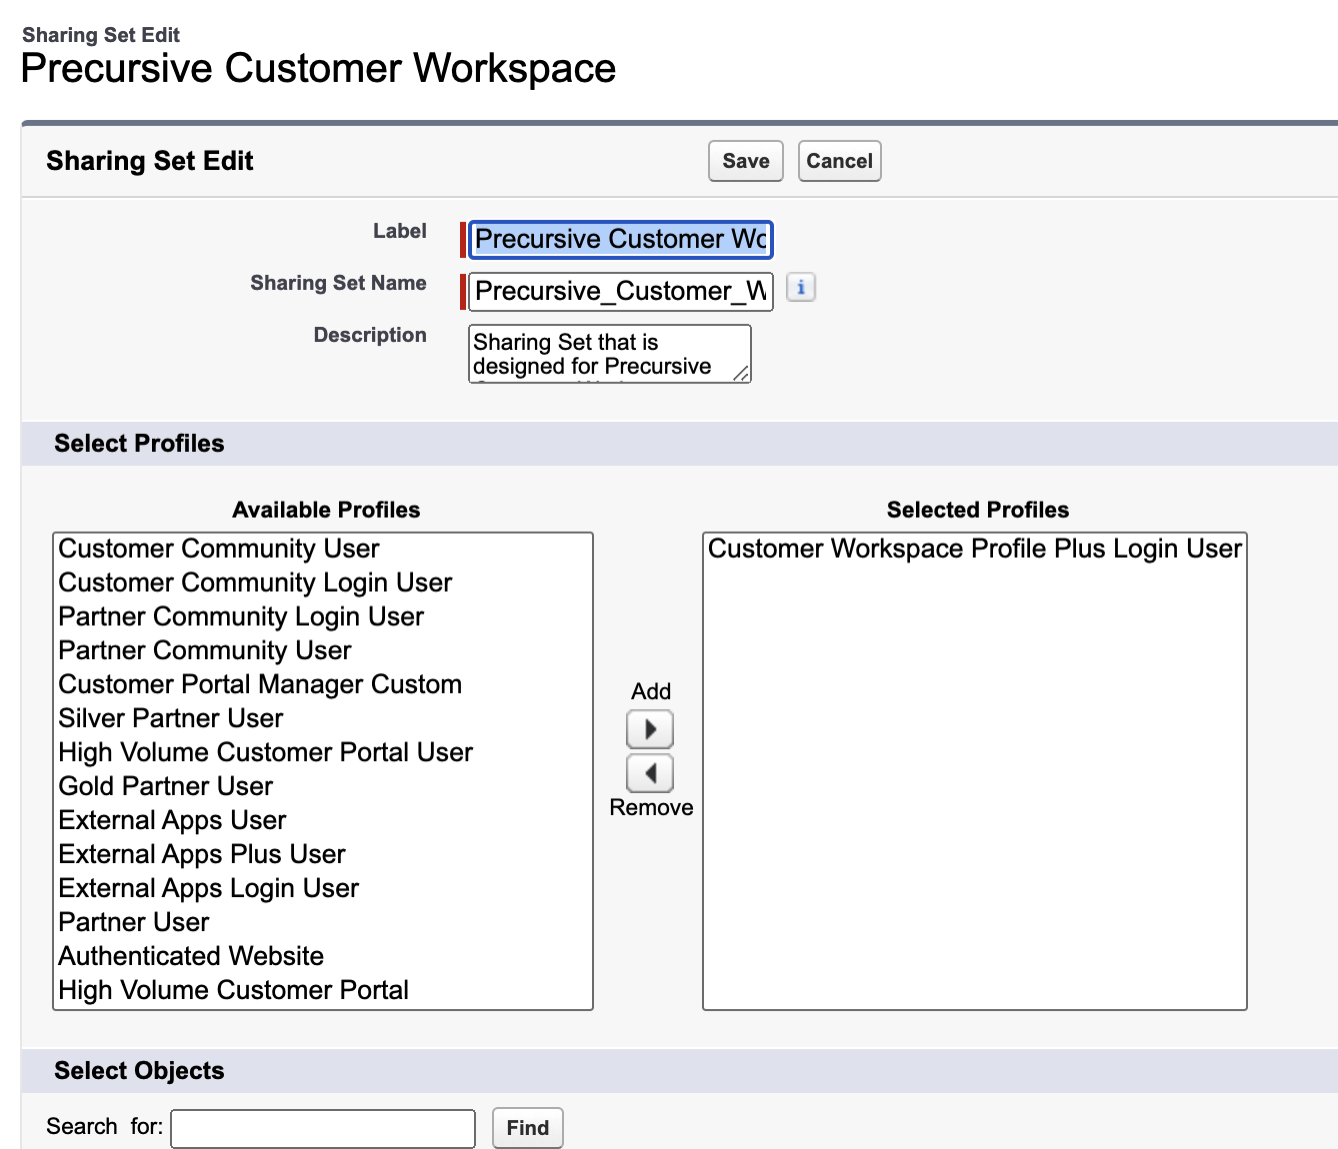Select Gold Partner User profile

pyautogui.click(x=165, y=786)
